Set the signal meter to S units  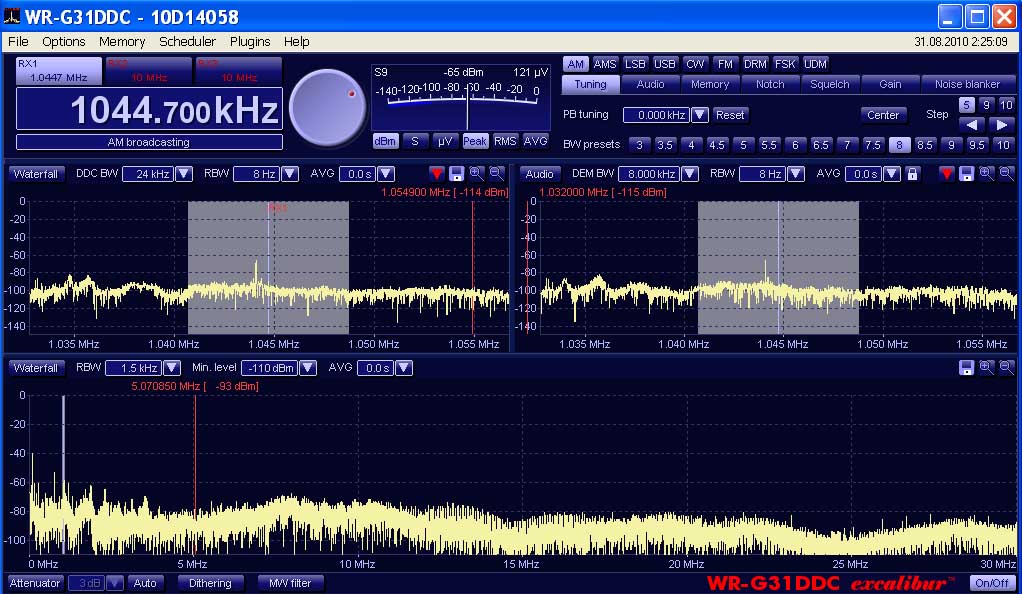click(415, 141)
